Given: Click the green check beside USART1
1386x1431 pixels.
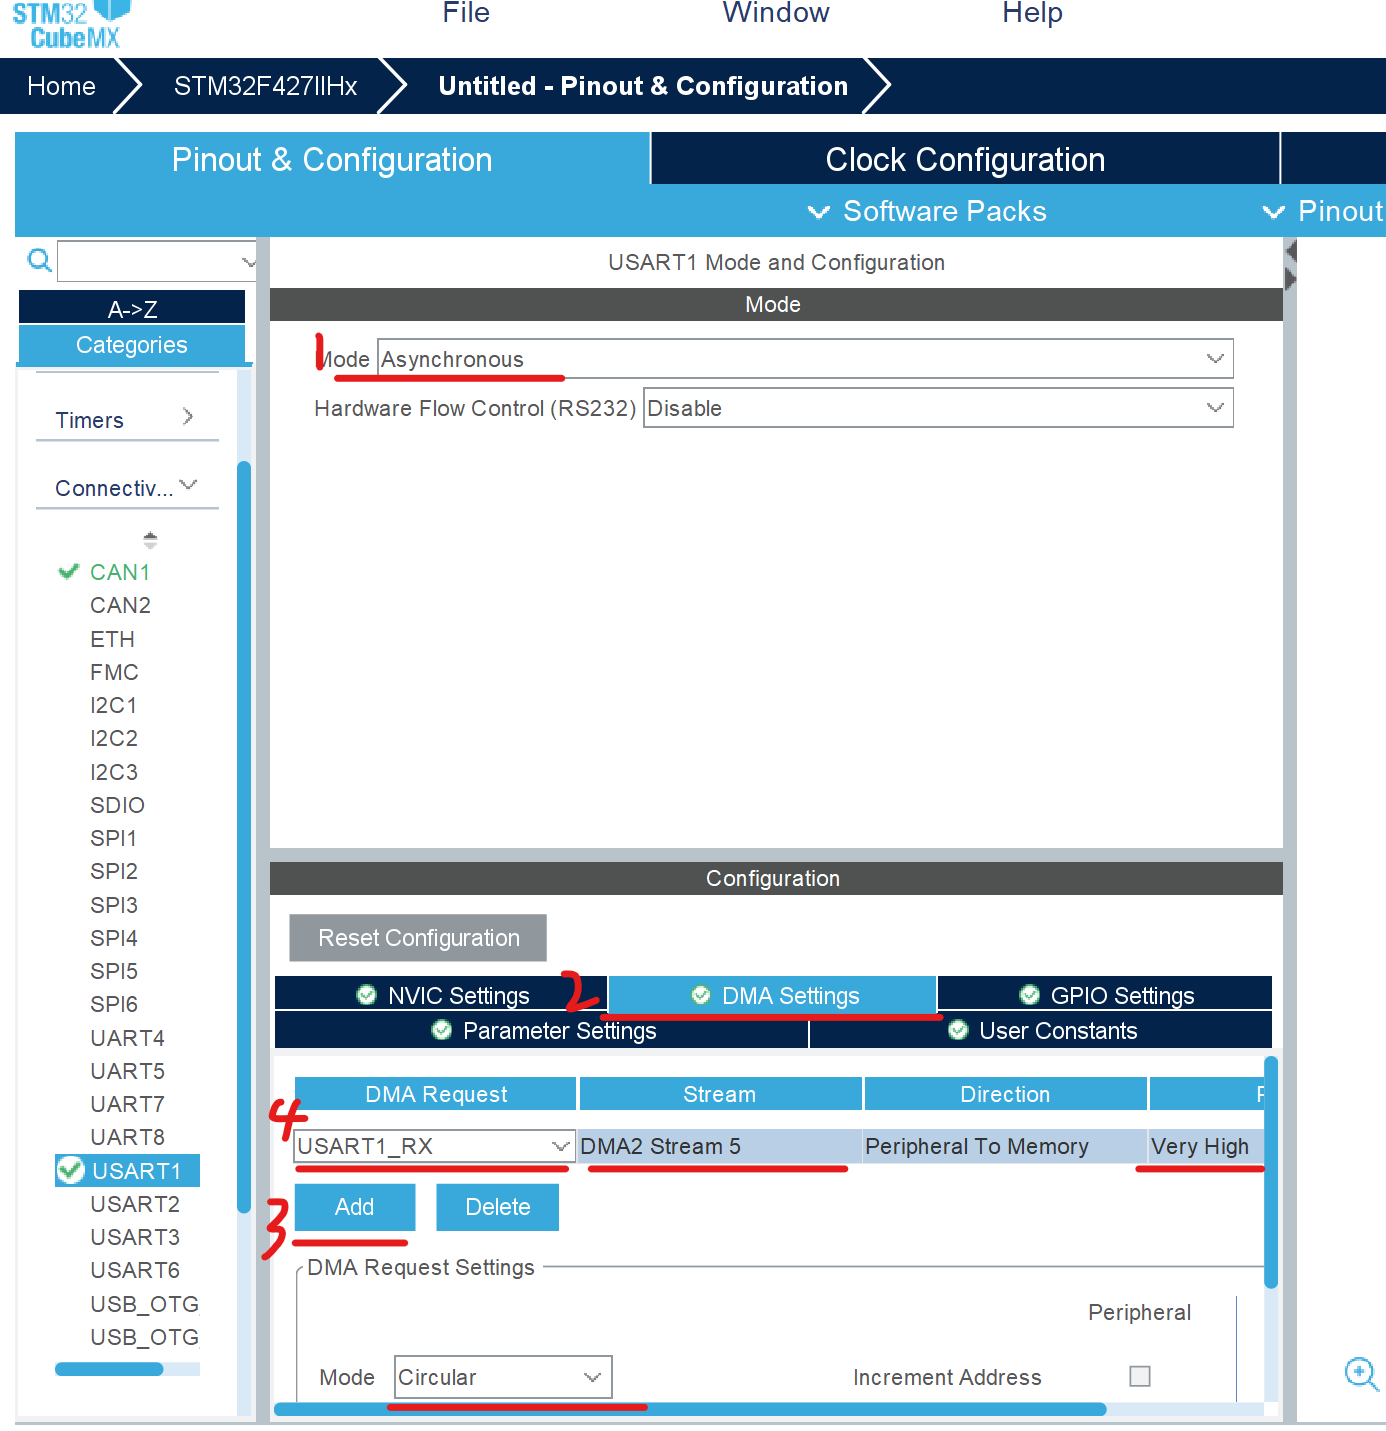Looking at the screenshot, I should pyautogui.click(x=70, y=1170).
